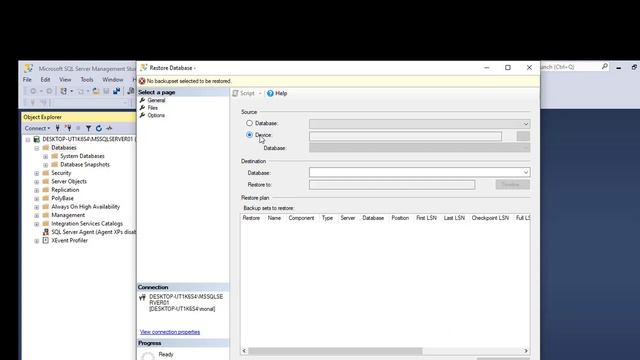Expand the XEvent Profiler node
640x360 pixels.
(x=37, y=241)
